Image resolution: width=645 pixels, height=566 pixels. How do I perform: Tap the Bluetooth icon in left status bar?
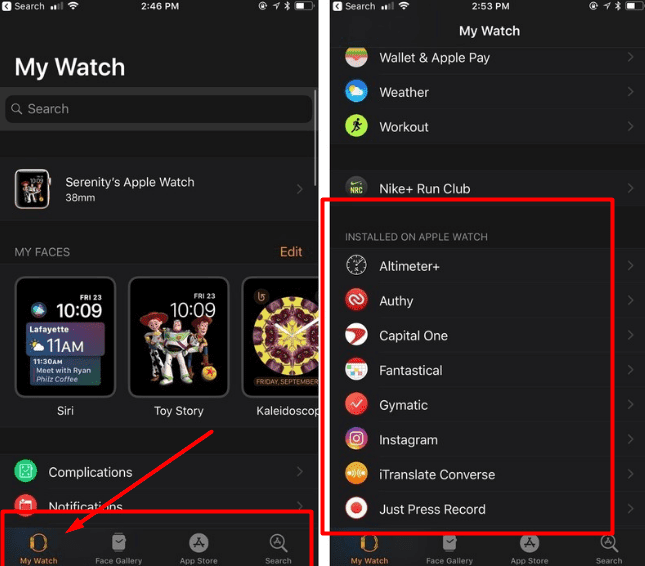pyautogui.click(x=287, y=6)
